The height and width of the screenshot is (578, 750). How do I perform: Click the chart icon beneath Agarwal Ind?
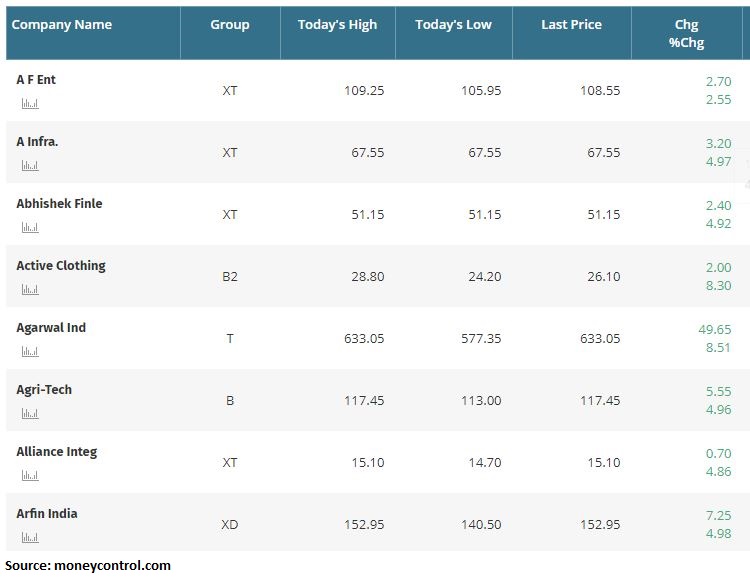click(29, 351)
